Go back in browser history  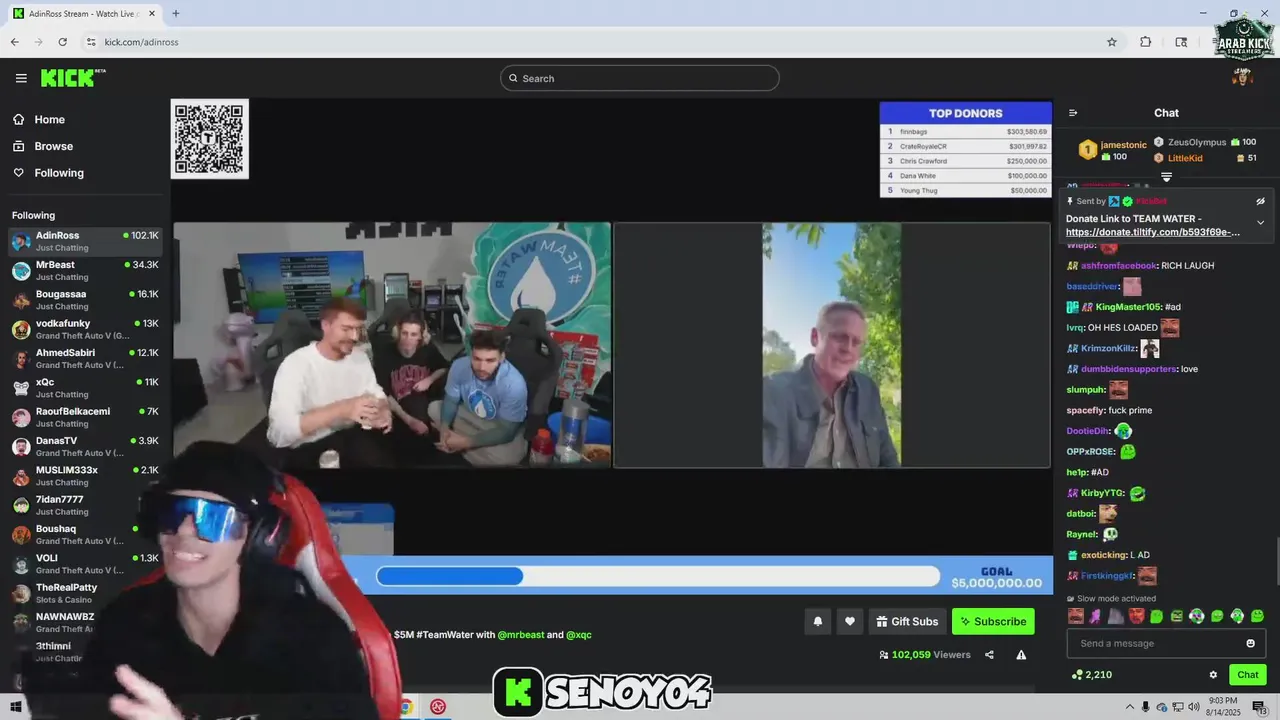point(15,42)
